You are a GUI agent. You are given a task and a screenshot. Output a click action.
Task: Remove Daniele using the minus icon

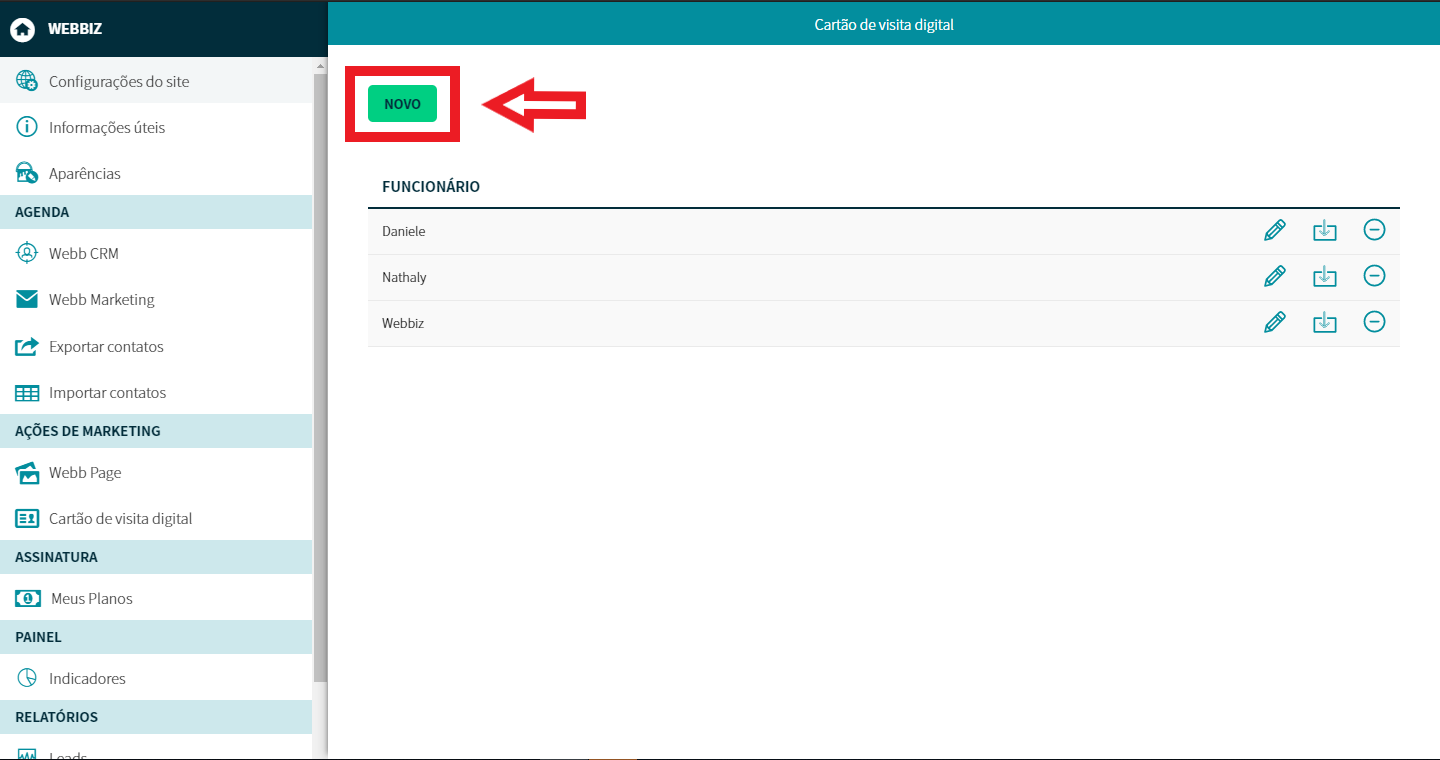pos(1374,230)
